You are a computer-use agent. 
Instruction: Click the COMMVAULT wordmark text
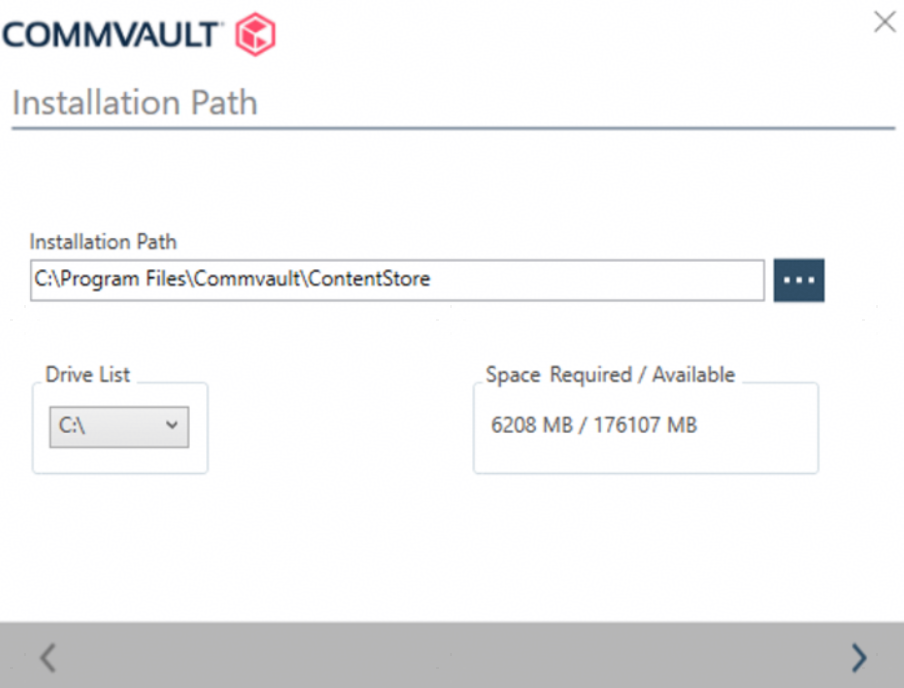(112, 35)
